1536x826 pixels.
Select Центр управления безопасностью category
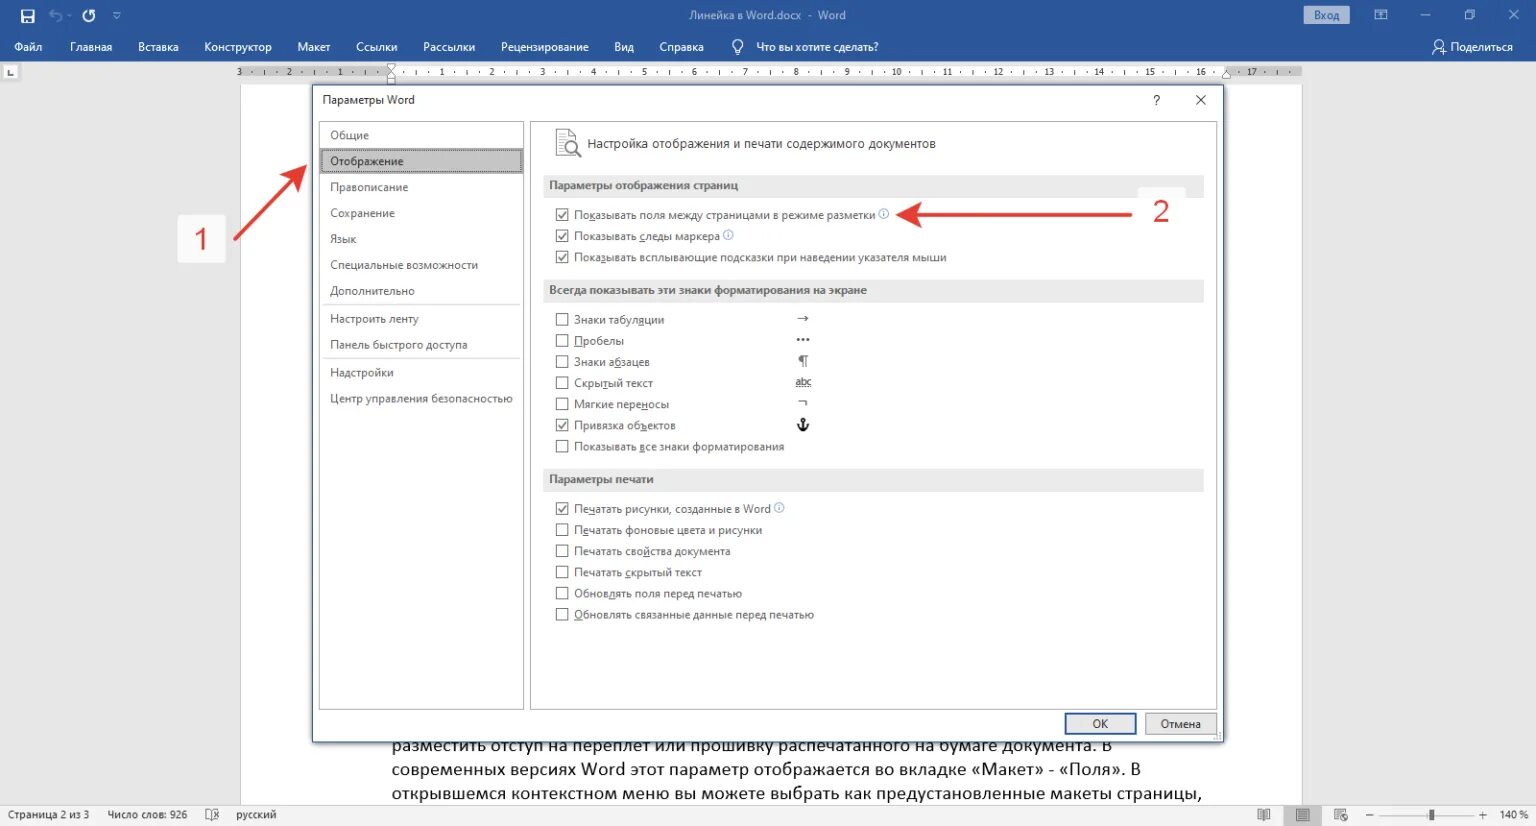(421, 399)
